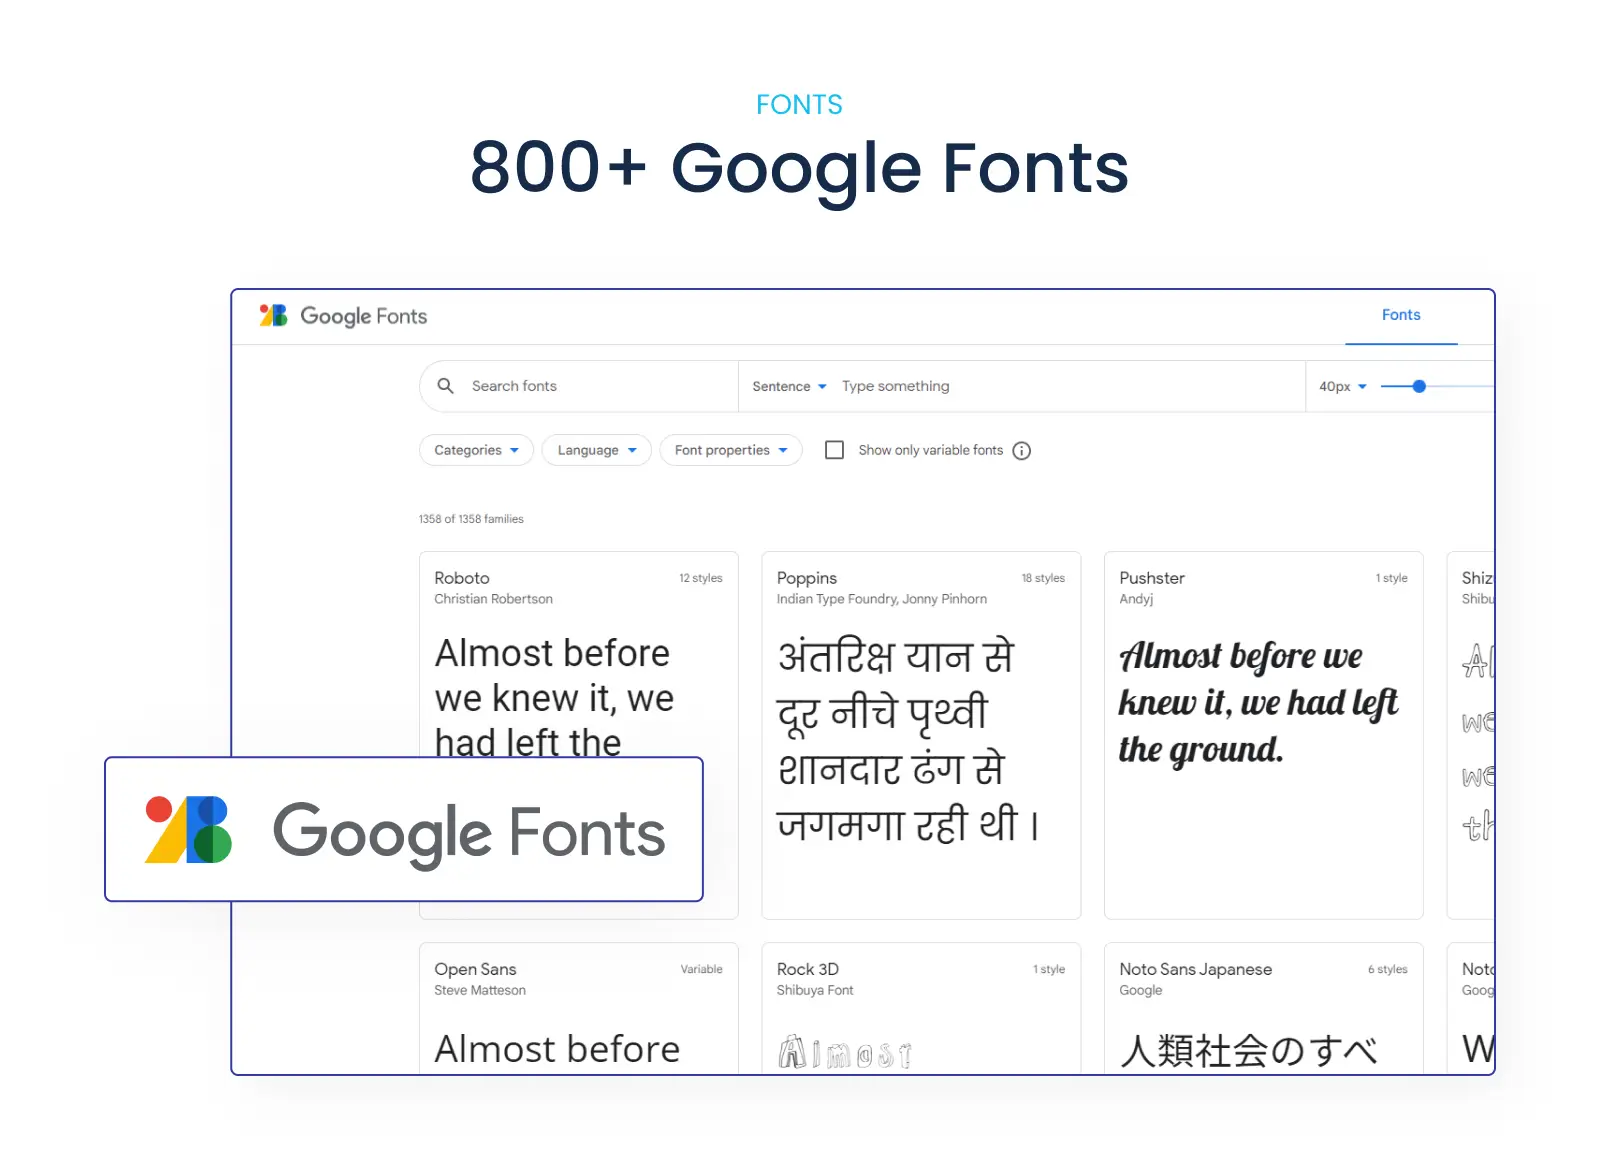Image resolution: width=1600 pixels, height=1156 pixels.
Task: Click the 12 styles label on Roboto
Action: pos(700,578)
